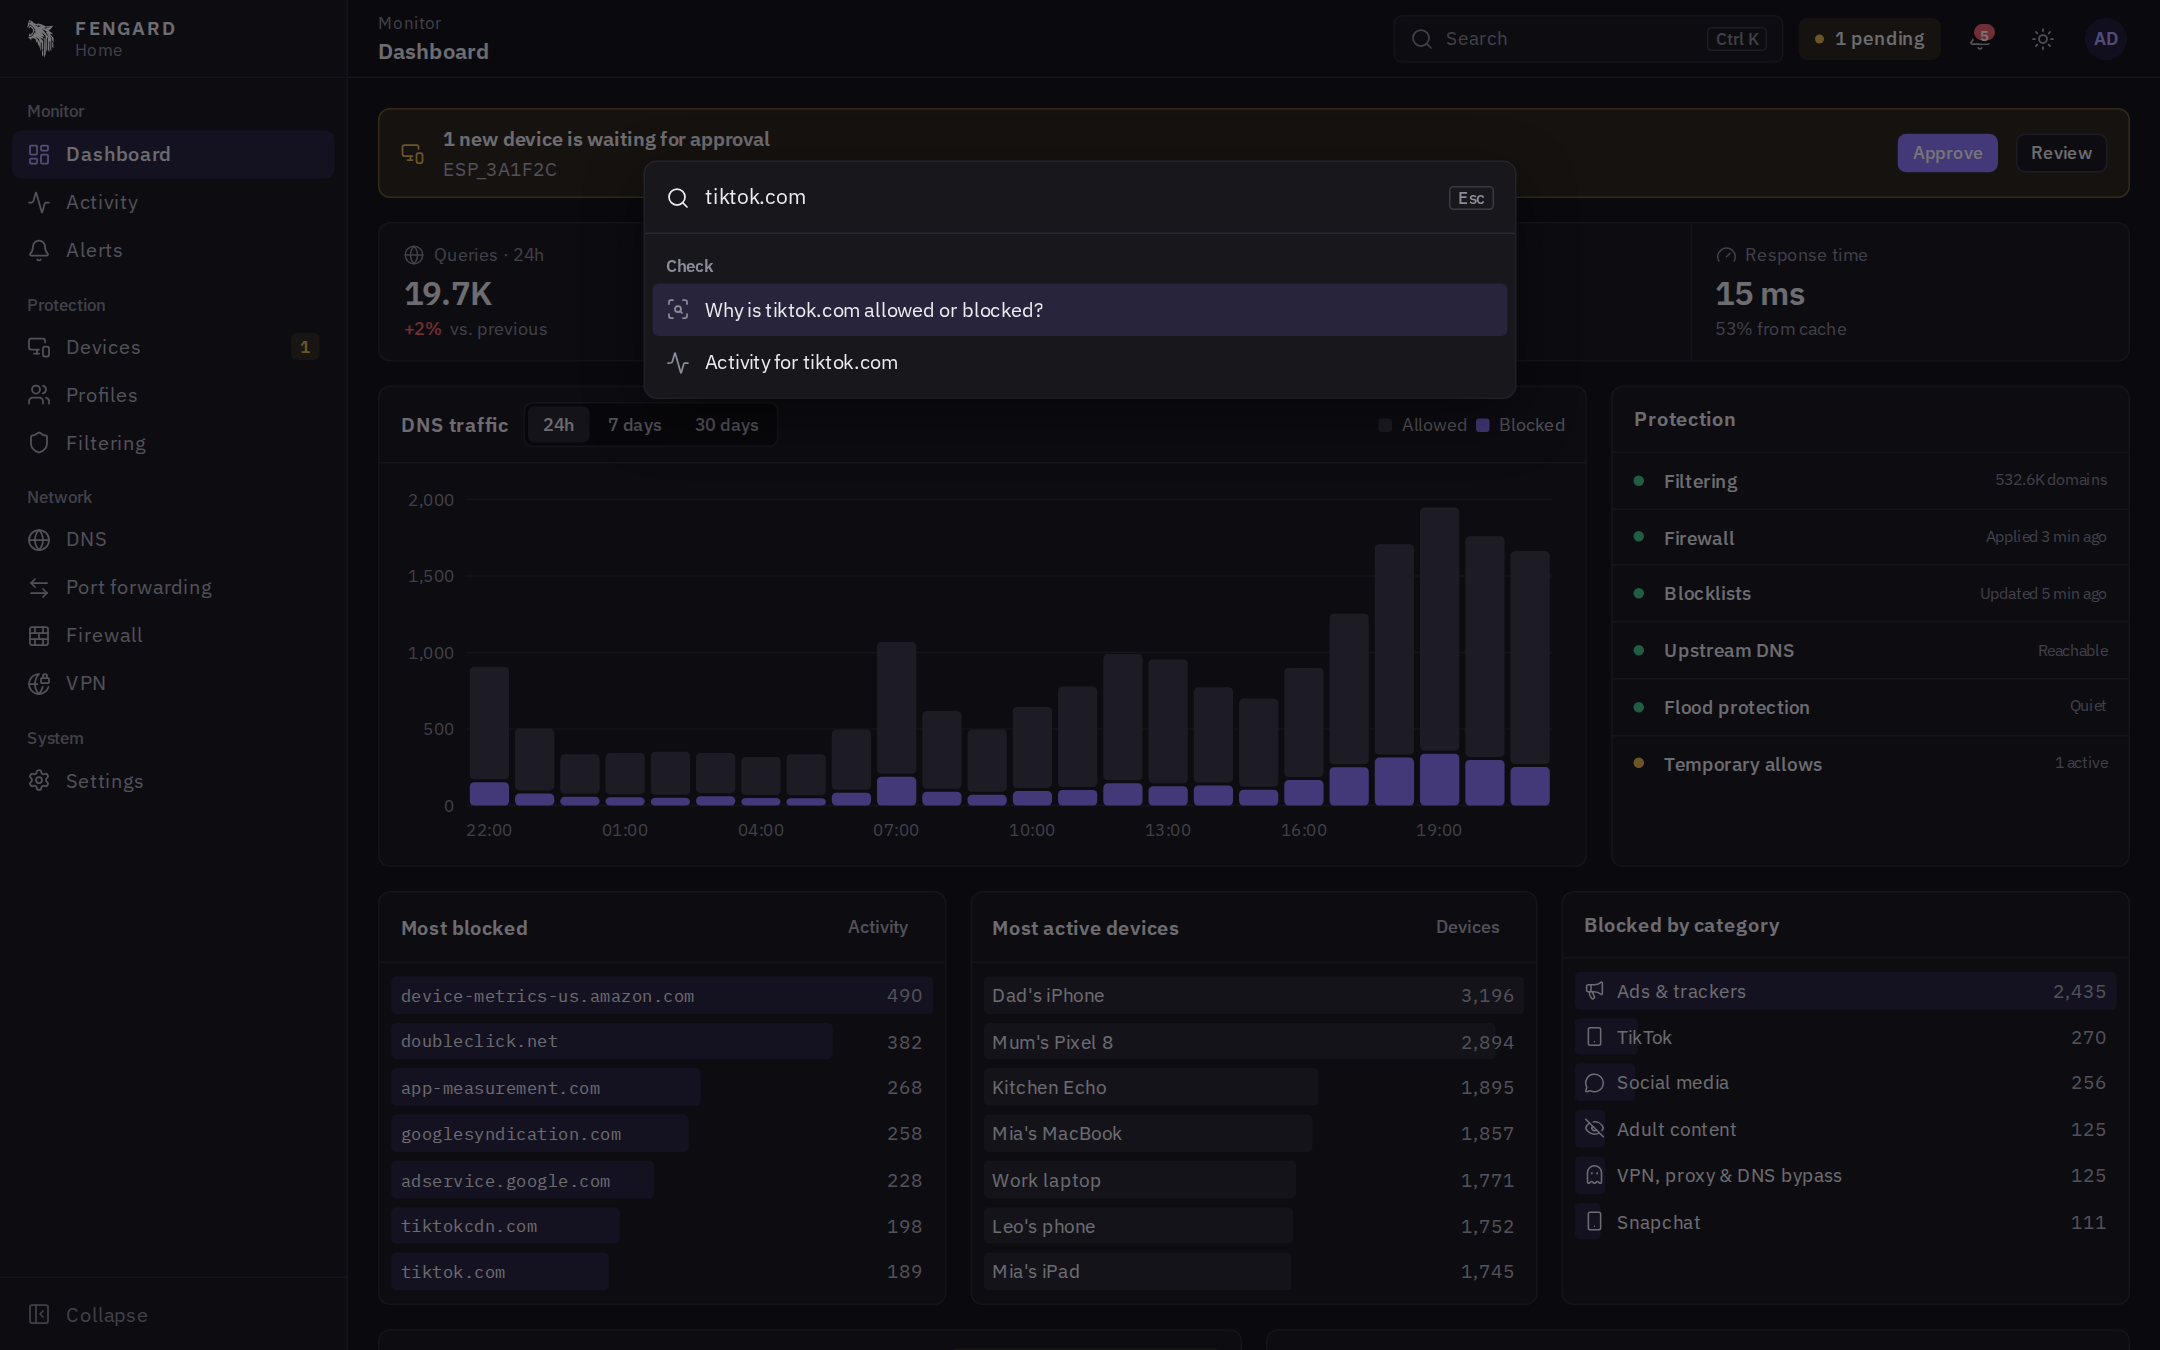The height and width of the screenshot is (1350, 2160).
Task: Click the top Search box
Action: coord(1588,39)
